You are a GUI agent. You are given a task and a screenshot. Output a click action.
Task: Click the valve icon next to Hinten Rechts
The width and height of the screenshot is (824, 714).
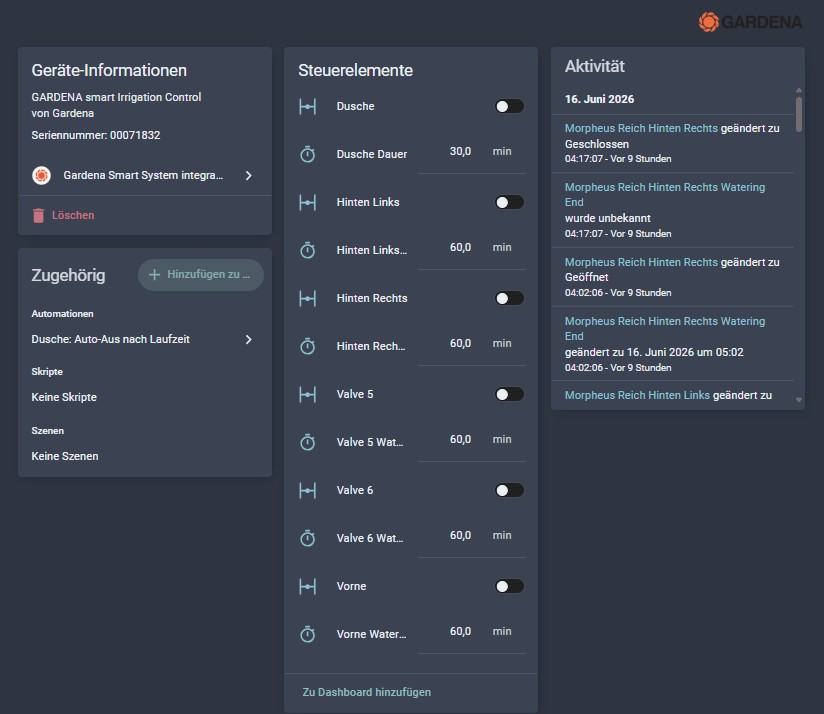[x=307, y=298]
